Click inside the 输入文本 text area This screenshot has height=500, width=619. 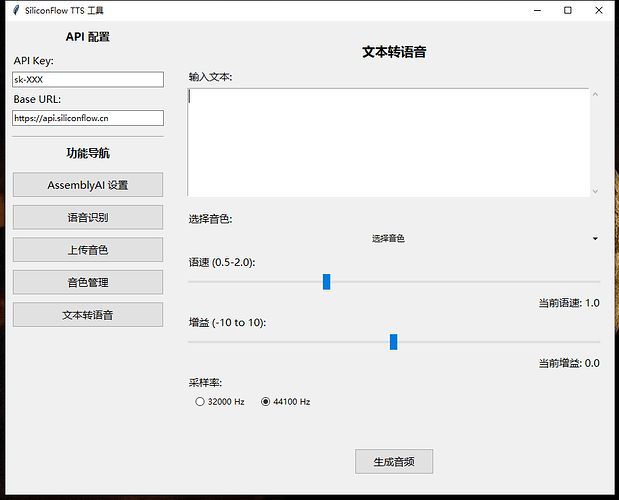(388, 142)
